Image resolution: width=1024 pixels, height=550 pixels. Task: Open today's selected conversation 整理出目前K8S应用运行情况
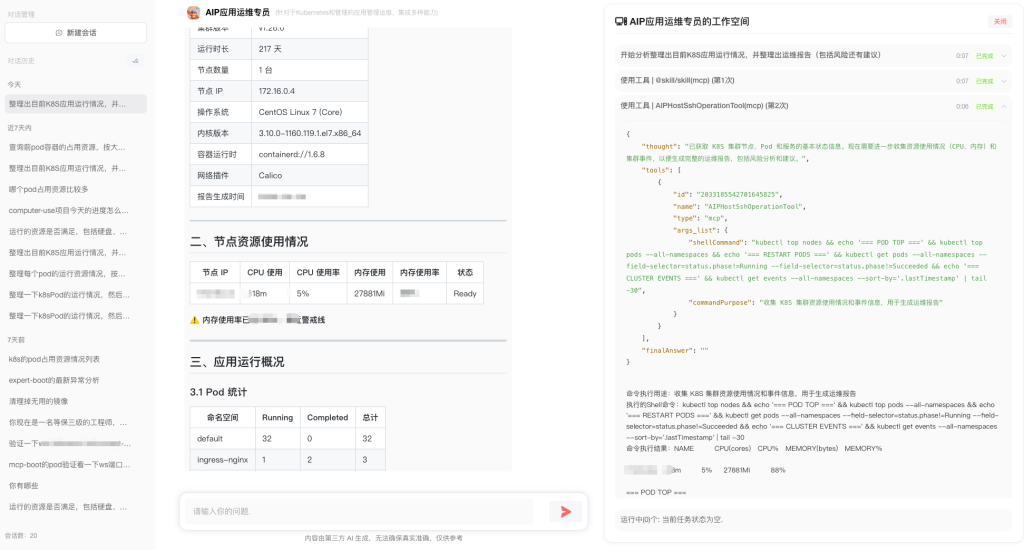pyautogui.click(x=68, y=104)
